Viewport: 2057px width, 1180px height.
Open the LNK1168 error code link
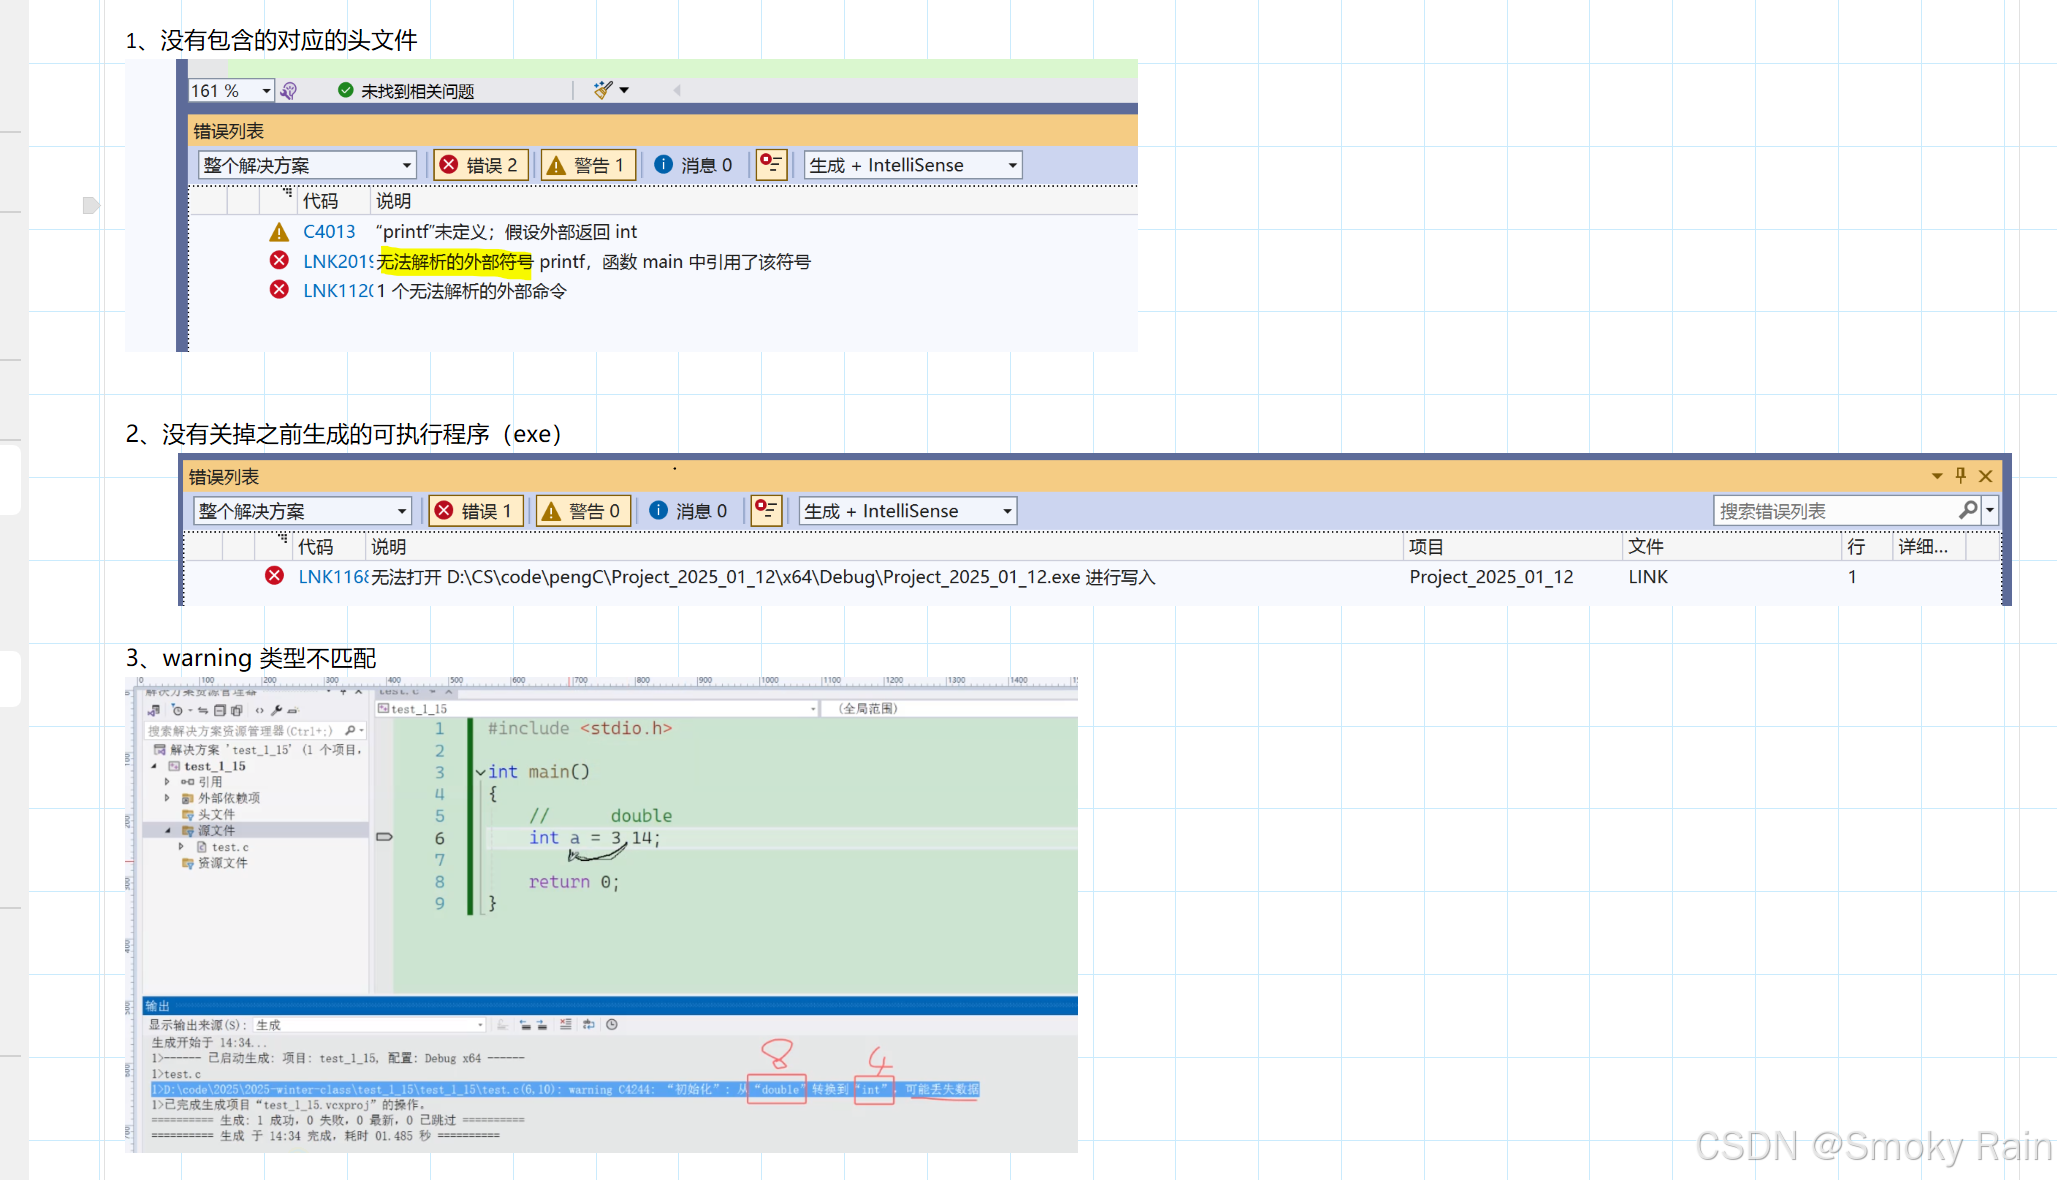(333, 577)
